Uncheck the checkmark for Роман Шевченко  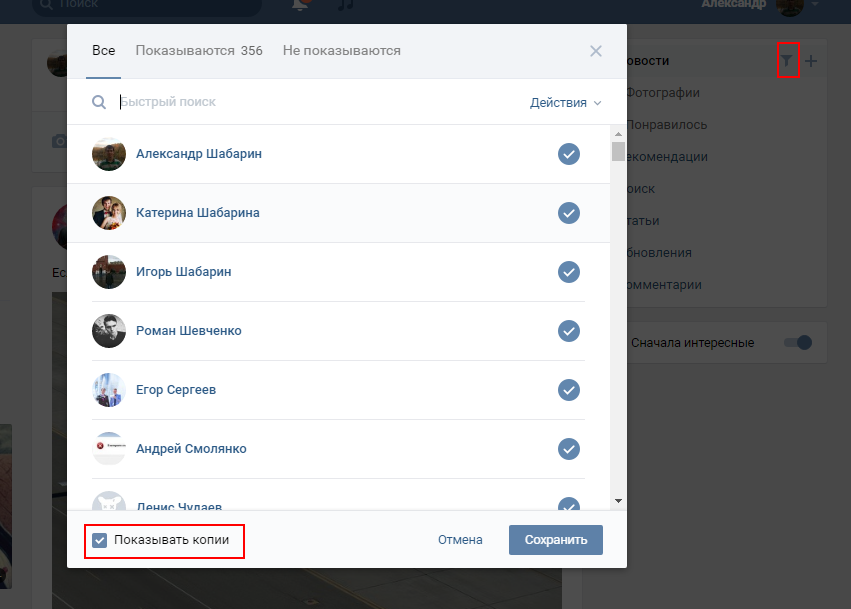[569, 330]
